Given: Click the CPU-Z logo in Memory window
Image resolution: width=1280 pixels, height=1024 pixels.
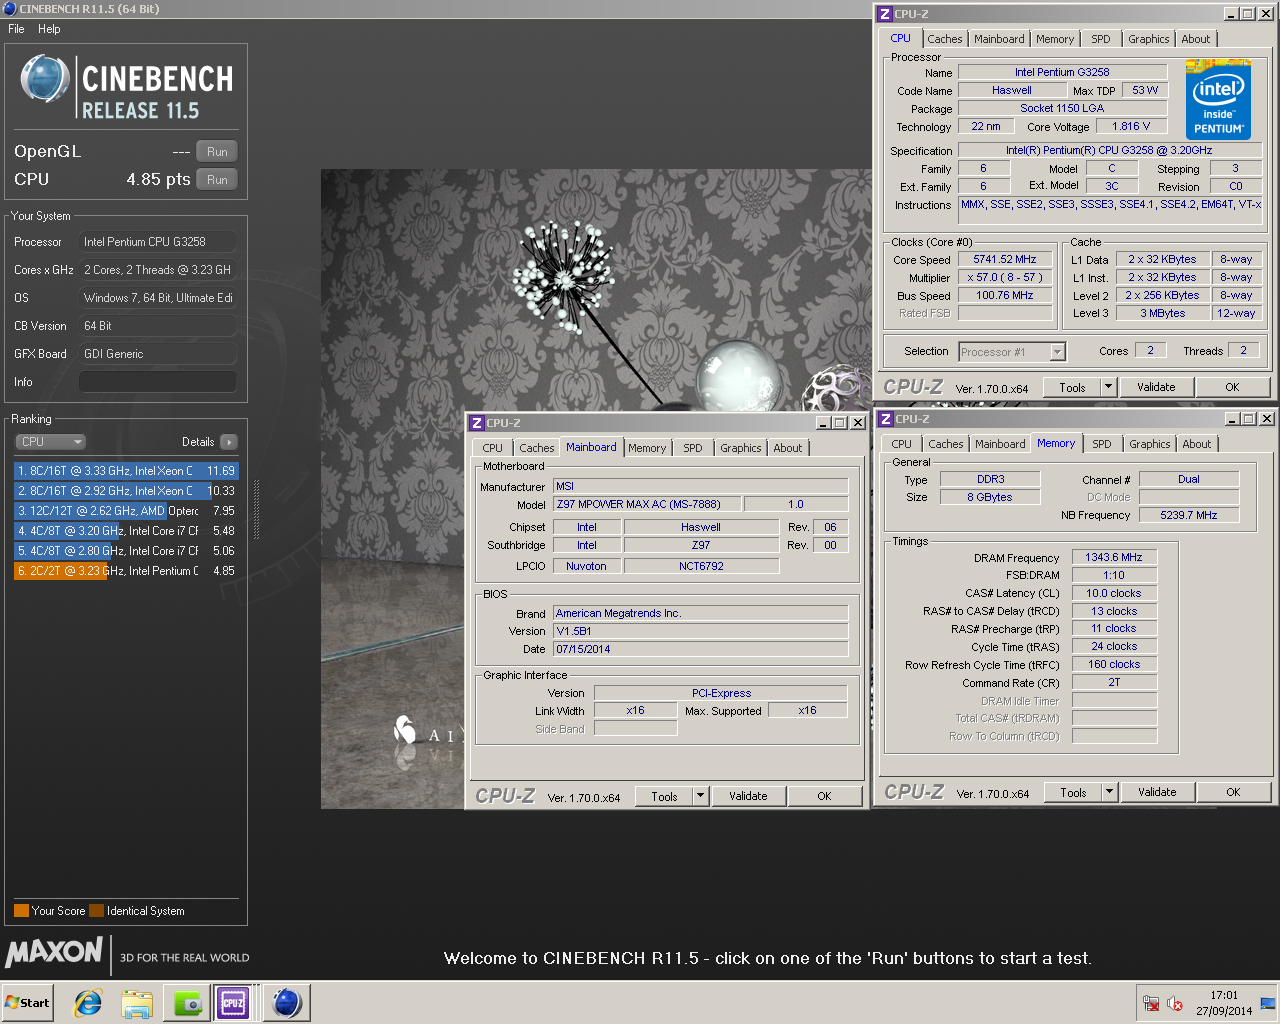Looking at the screenshot, I should pyautogui.click(x=913, y=792).
